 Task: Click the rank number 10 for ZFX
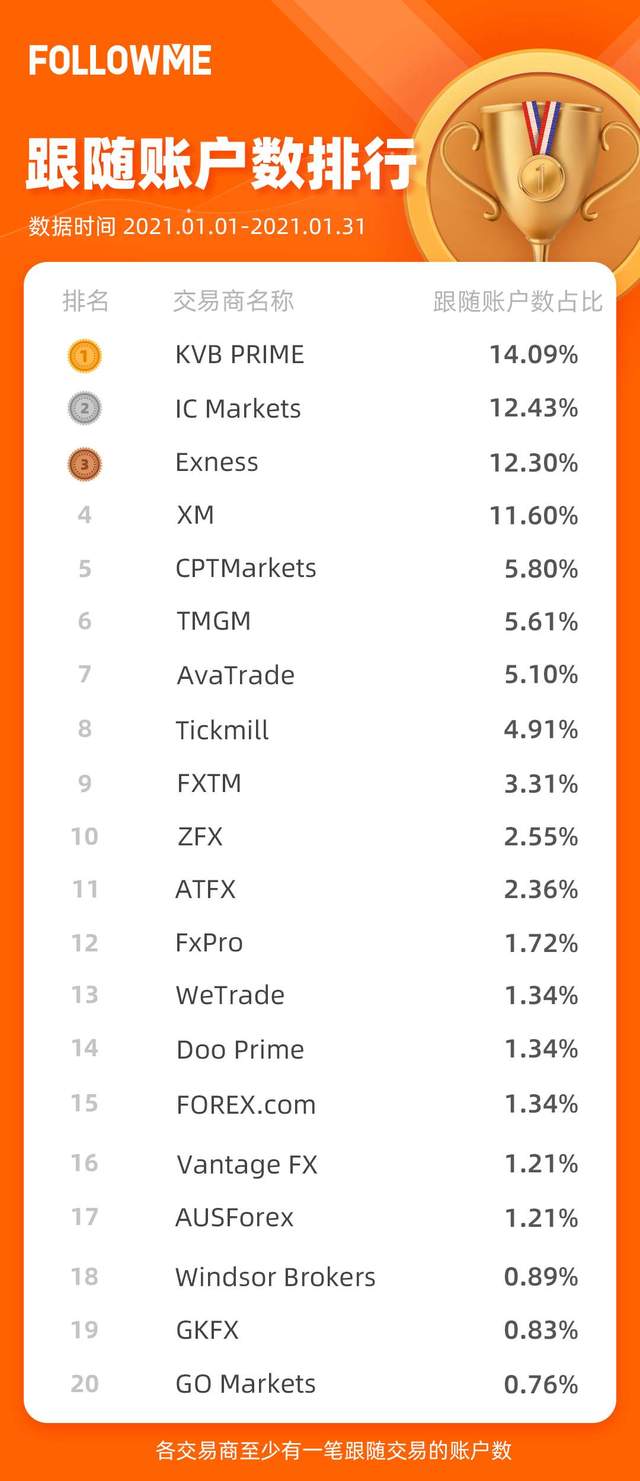tap(84, 836)
